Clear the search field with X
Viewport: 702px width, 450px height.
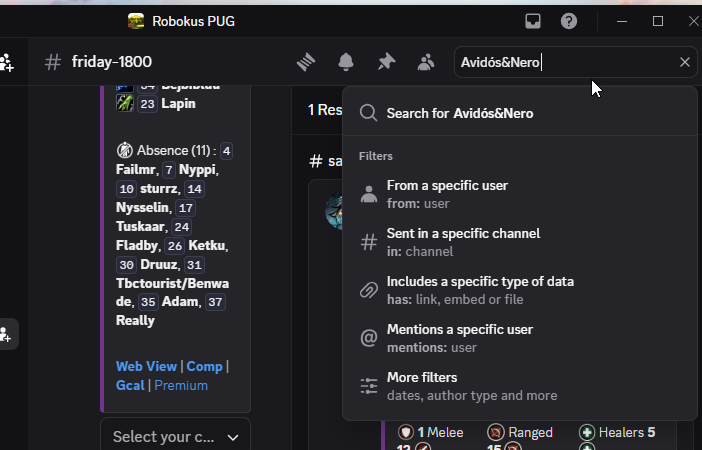pyautogui.click(x=685, y=62)
